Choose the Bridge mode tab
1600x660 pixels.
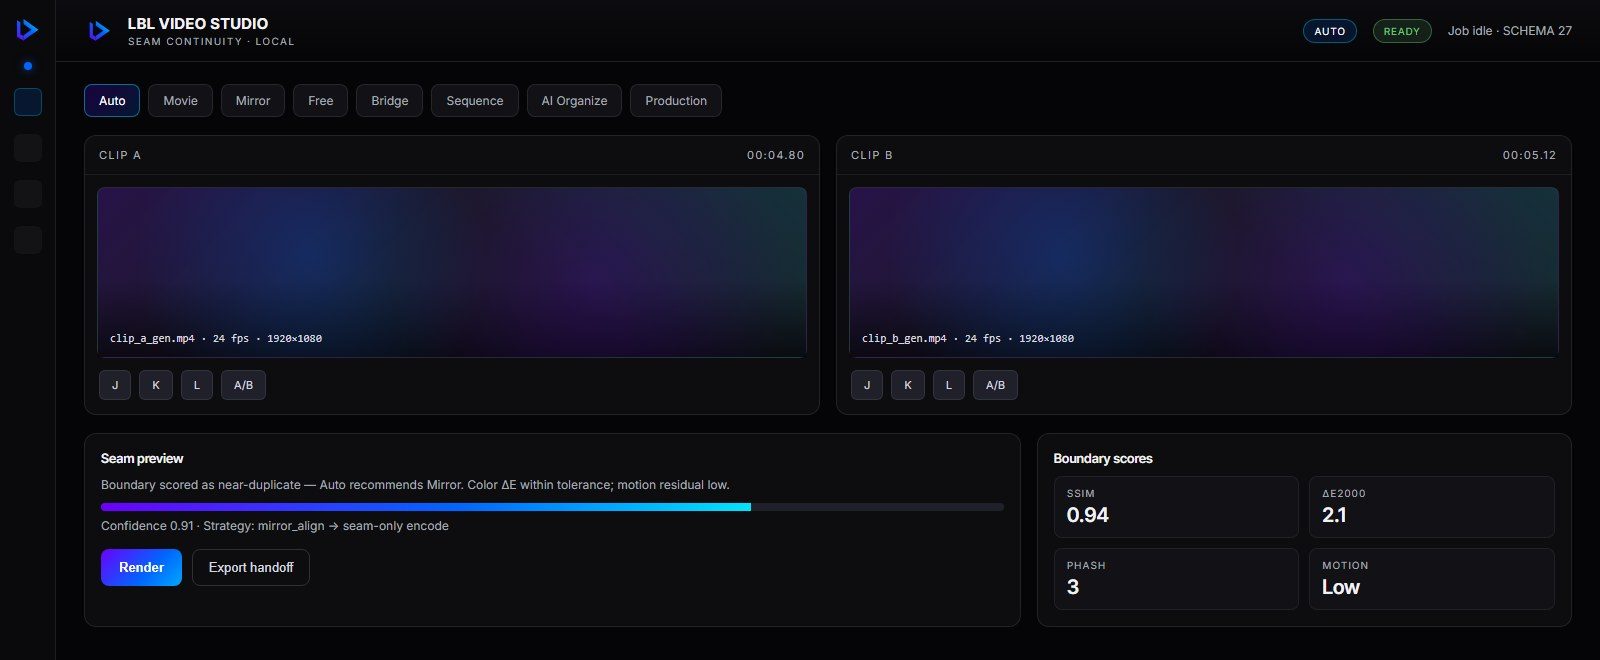tap(390, 101)
